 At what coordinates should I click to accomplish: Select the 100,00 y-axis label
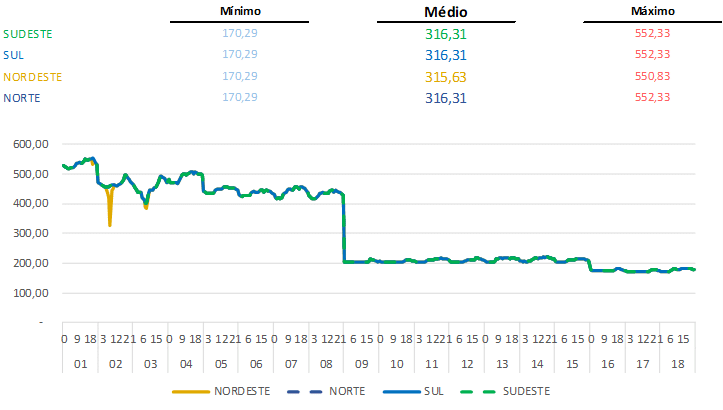coord(31,293)
